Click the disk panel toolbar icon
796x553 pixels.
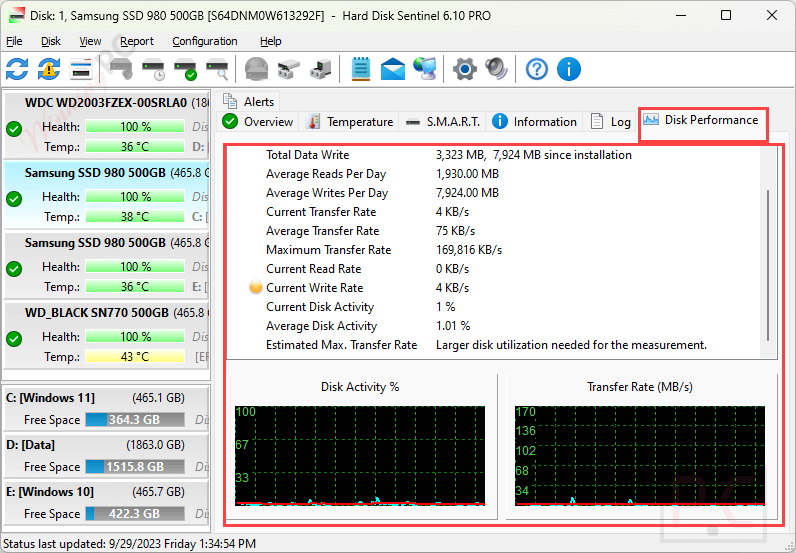coord(81,69)
